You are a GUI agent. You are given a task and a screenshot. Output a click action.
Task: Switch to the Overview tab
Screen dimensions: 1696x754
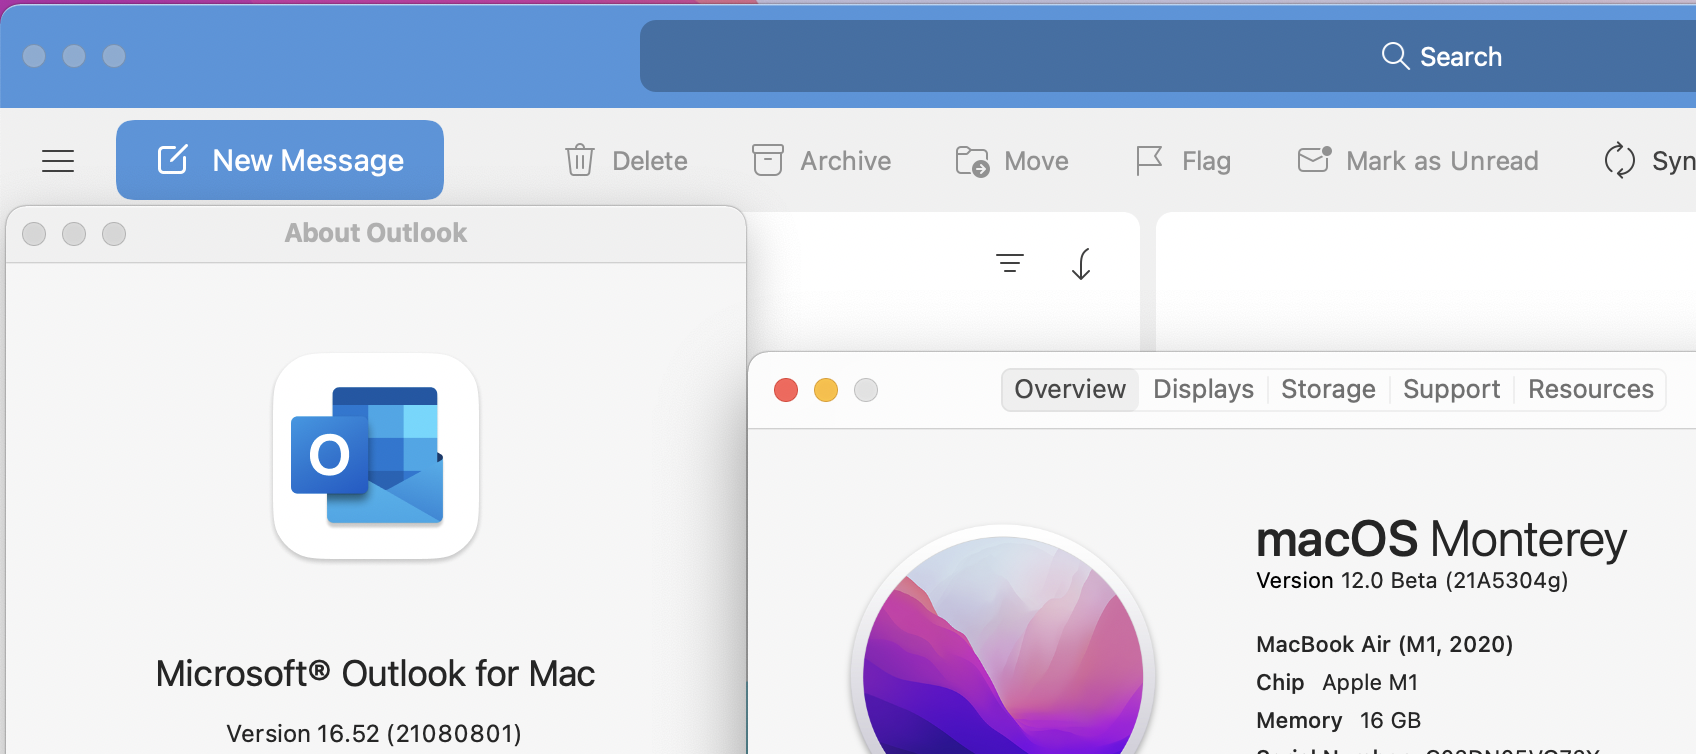pos(1070,389)
